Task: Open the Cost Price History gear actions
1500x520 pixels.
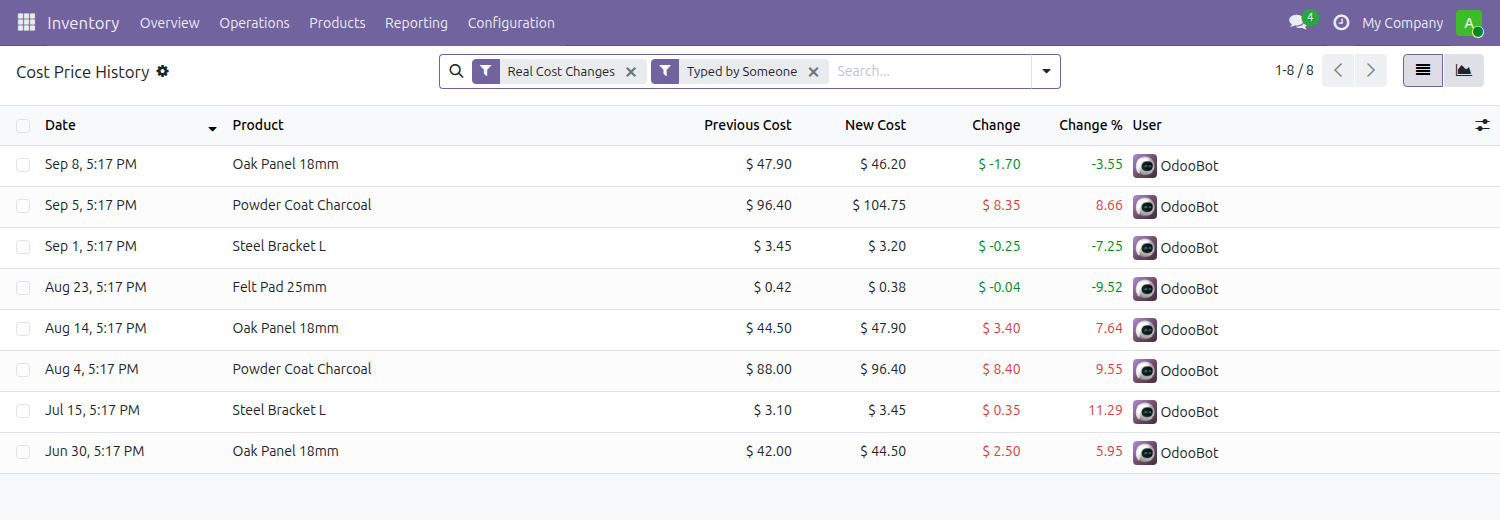Action: click(163, 71)
